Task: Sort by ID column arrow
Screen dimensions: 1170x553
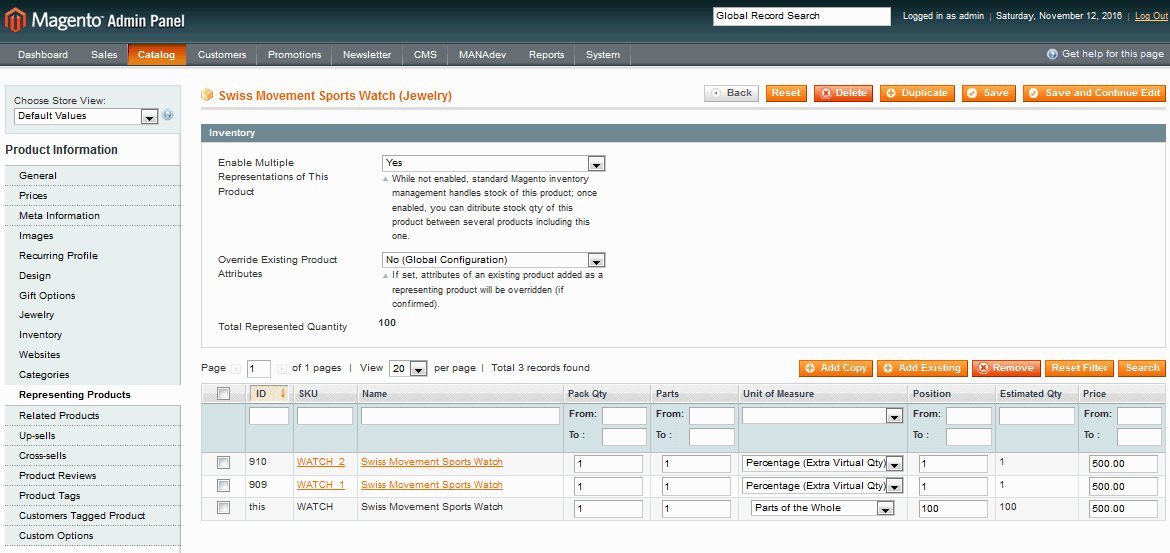Action: (x=283, y=393)
